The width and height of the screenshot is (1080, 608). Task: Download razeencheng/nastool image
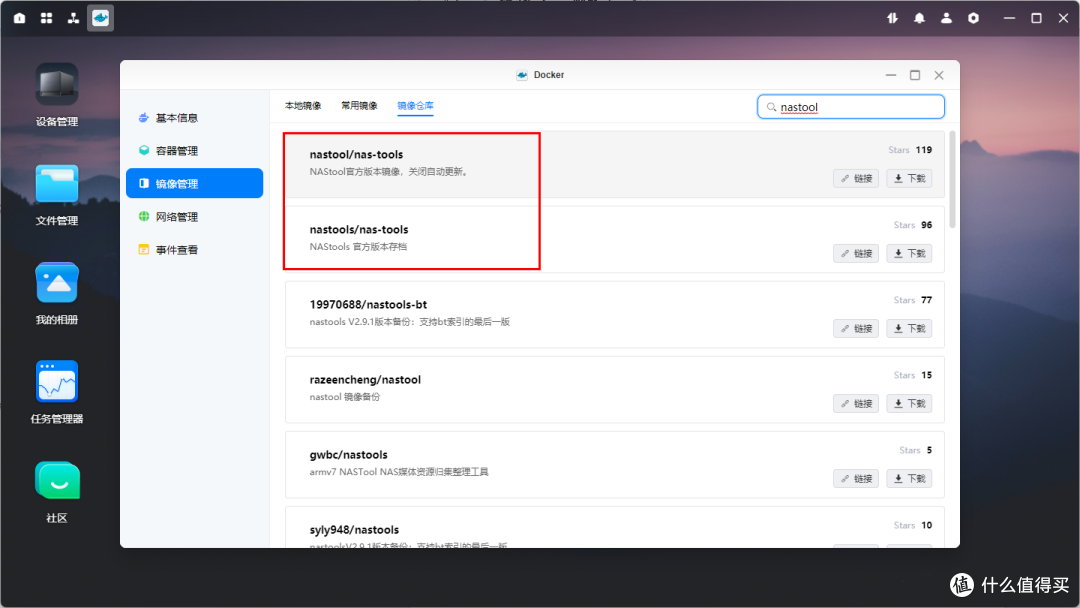[x=909, y=403]
